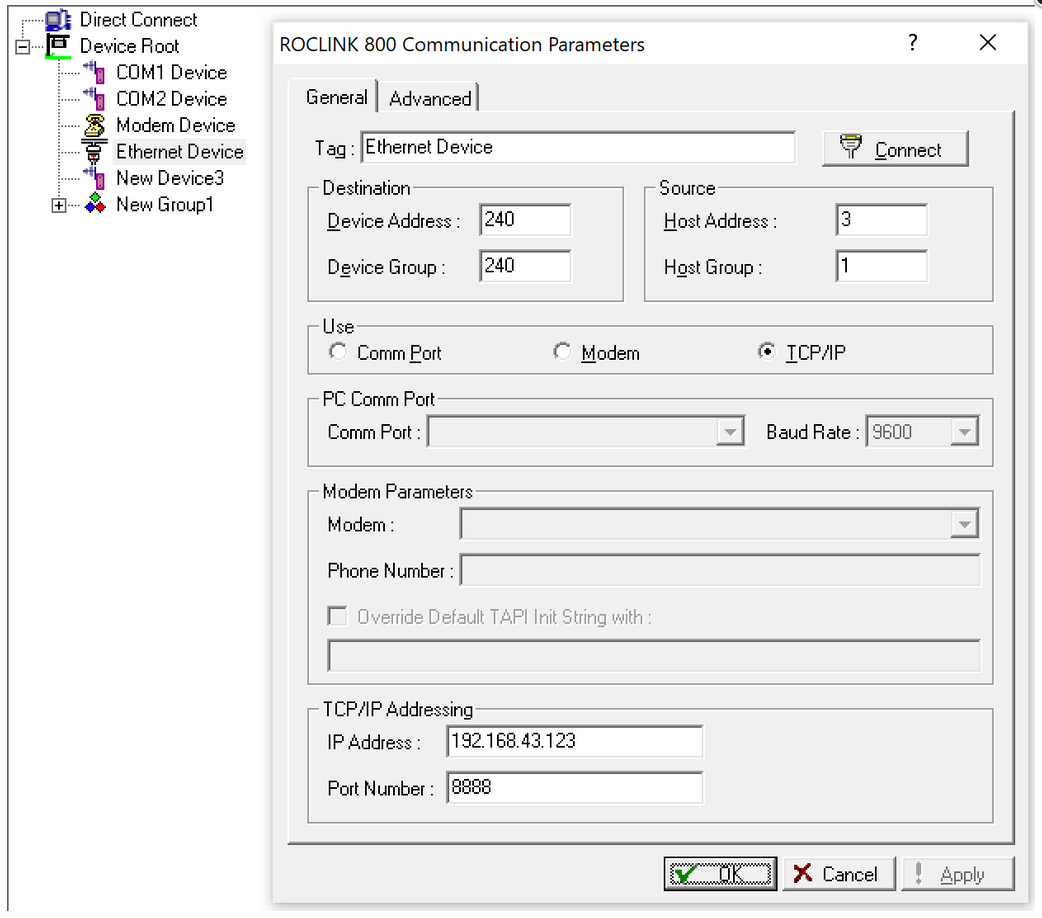Click the Host Group field
The image size is (1042, 918).
tap(881, 266)
